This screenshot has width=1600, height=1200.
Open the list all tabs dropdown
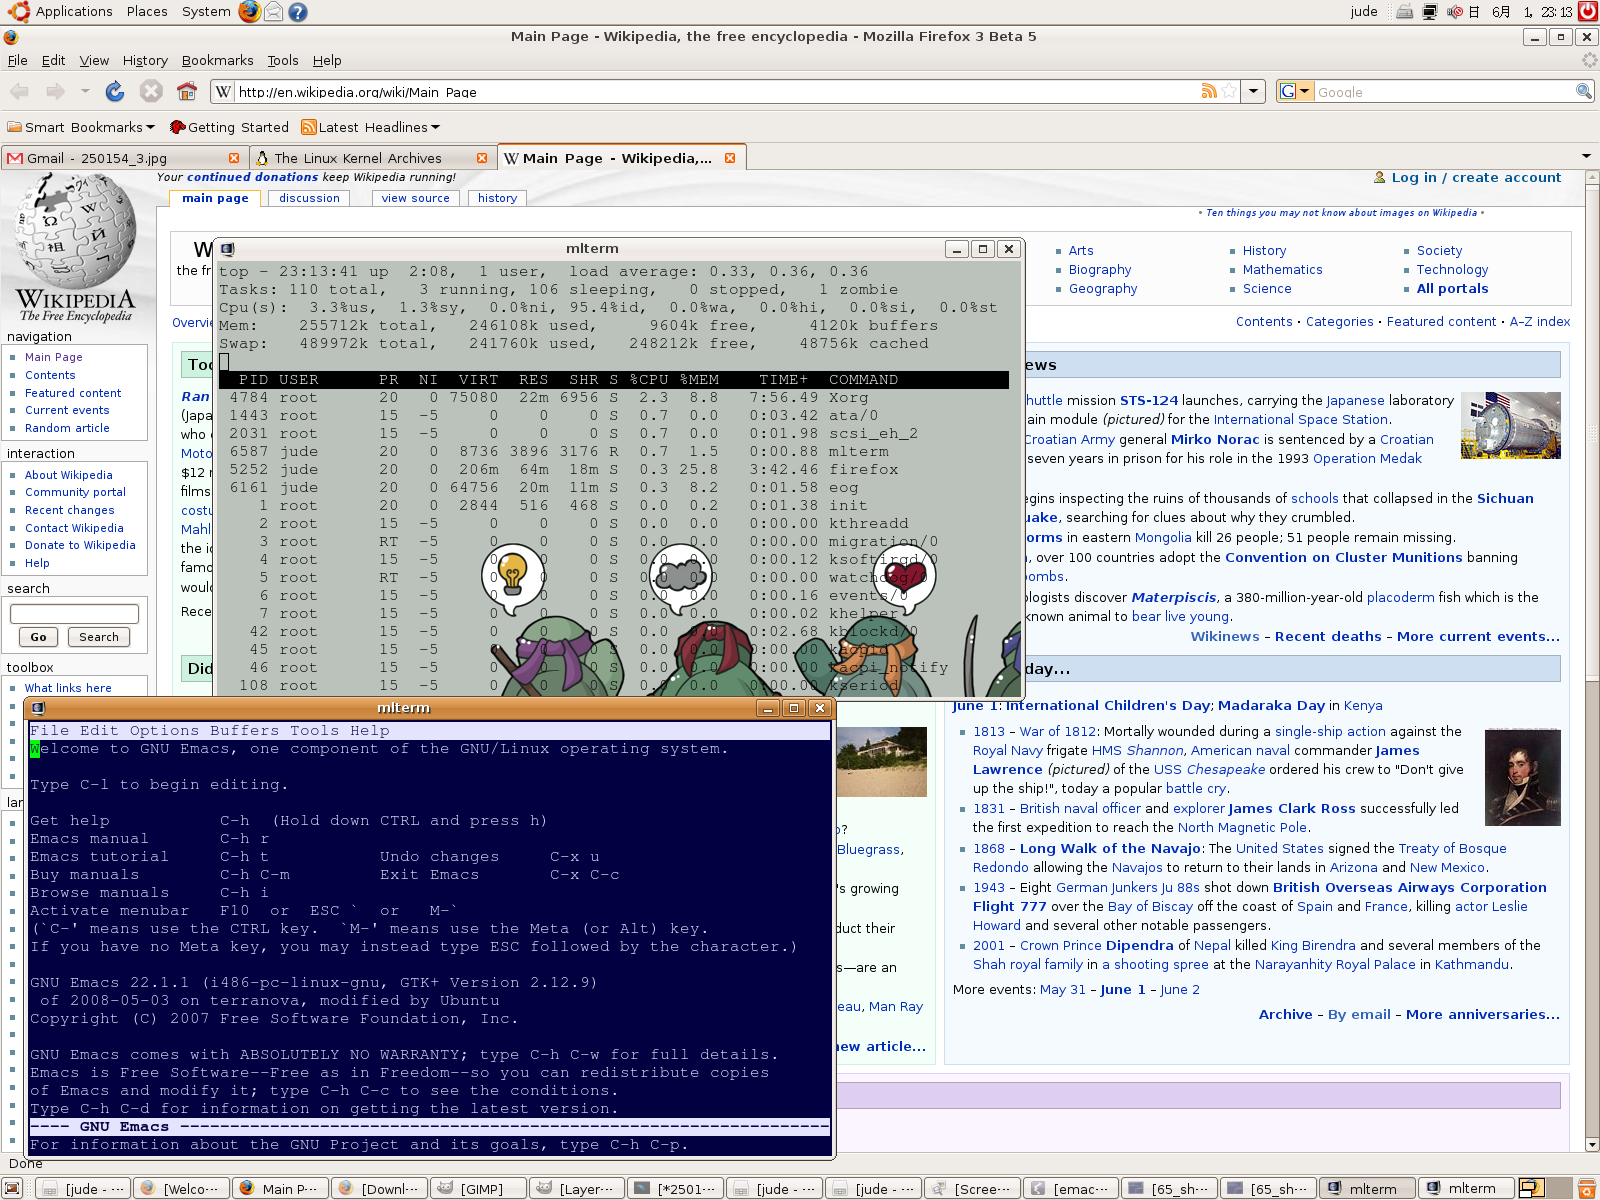[x=1586, y=156]
